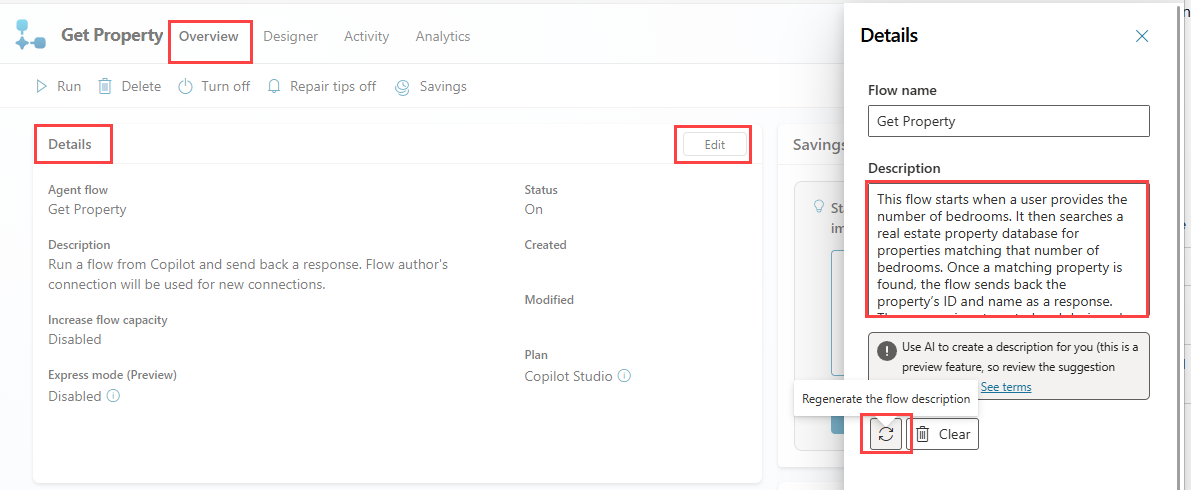Click the Agent flow value Get Property
Viewport: 1191px width, 490px height.
pos(87,209)
